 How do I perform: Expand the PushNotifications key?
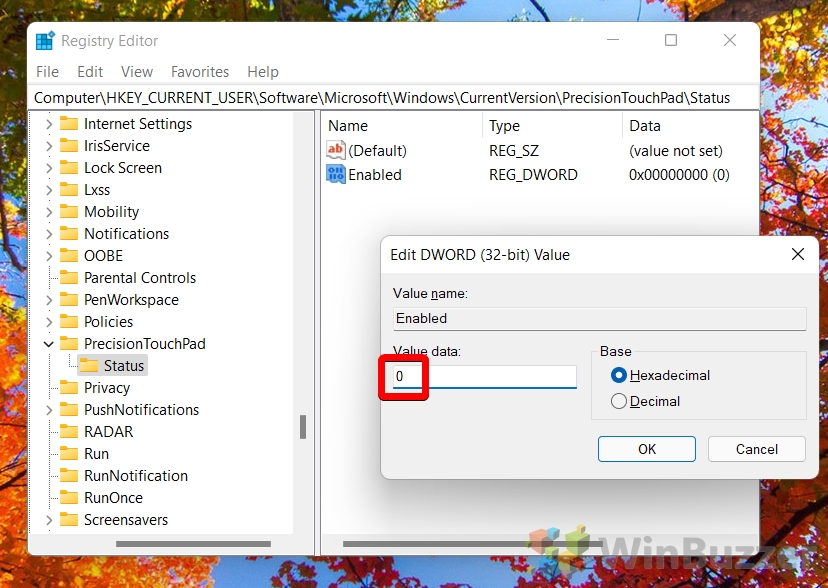pyautogui.click(x=49, y=410)
